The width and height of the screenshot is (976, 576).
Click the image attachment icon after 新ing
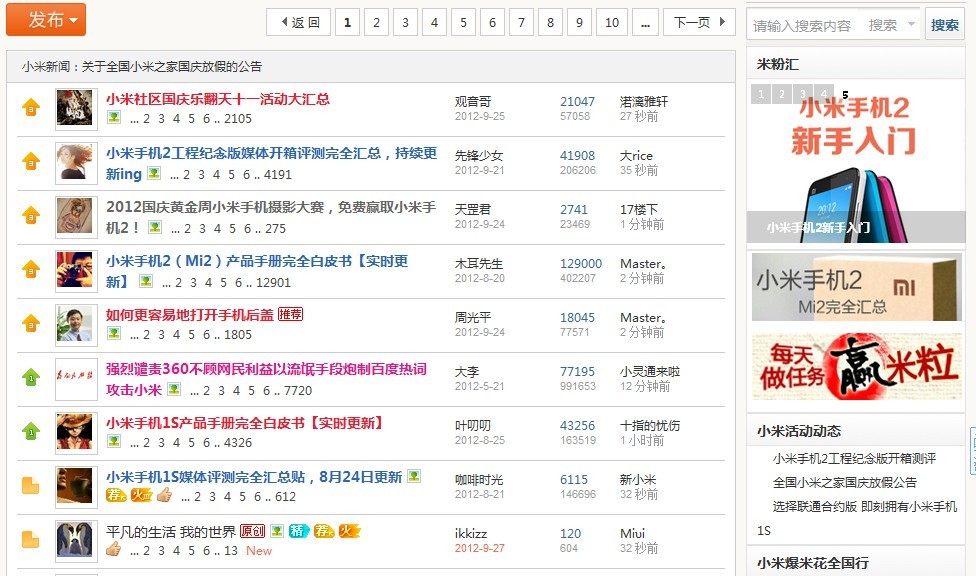[x=154, y=173]
